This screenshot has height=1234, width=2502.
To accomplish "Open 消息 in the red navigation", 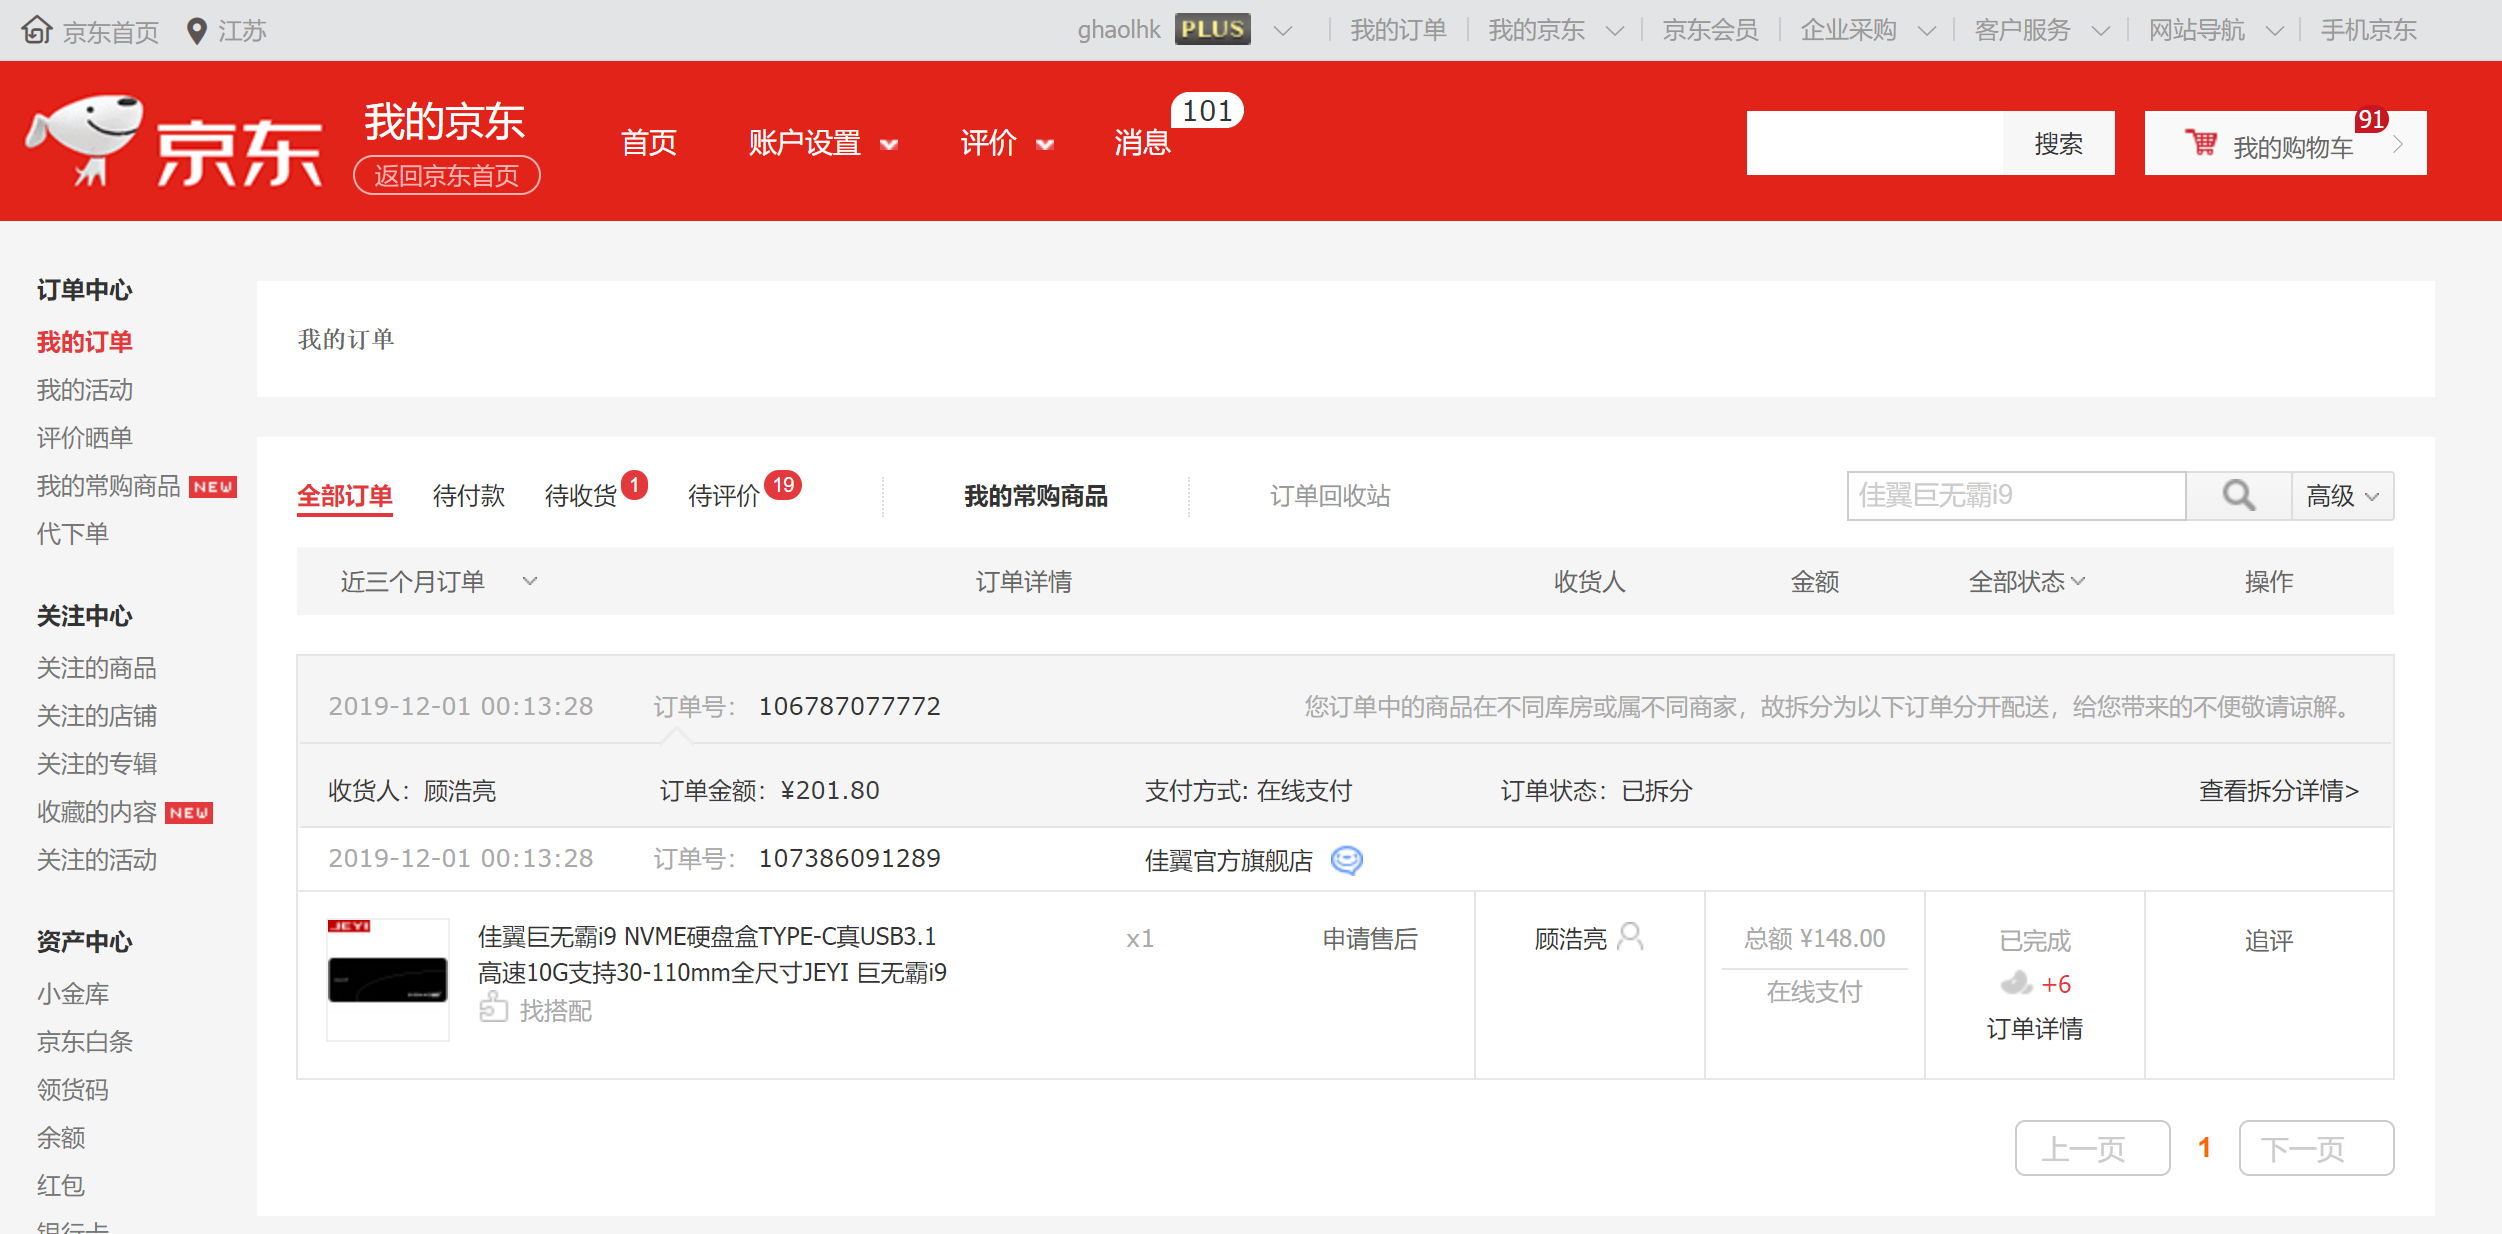I will (x=1142, y=143).
